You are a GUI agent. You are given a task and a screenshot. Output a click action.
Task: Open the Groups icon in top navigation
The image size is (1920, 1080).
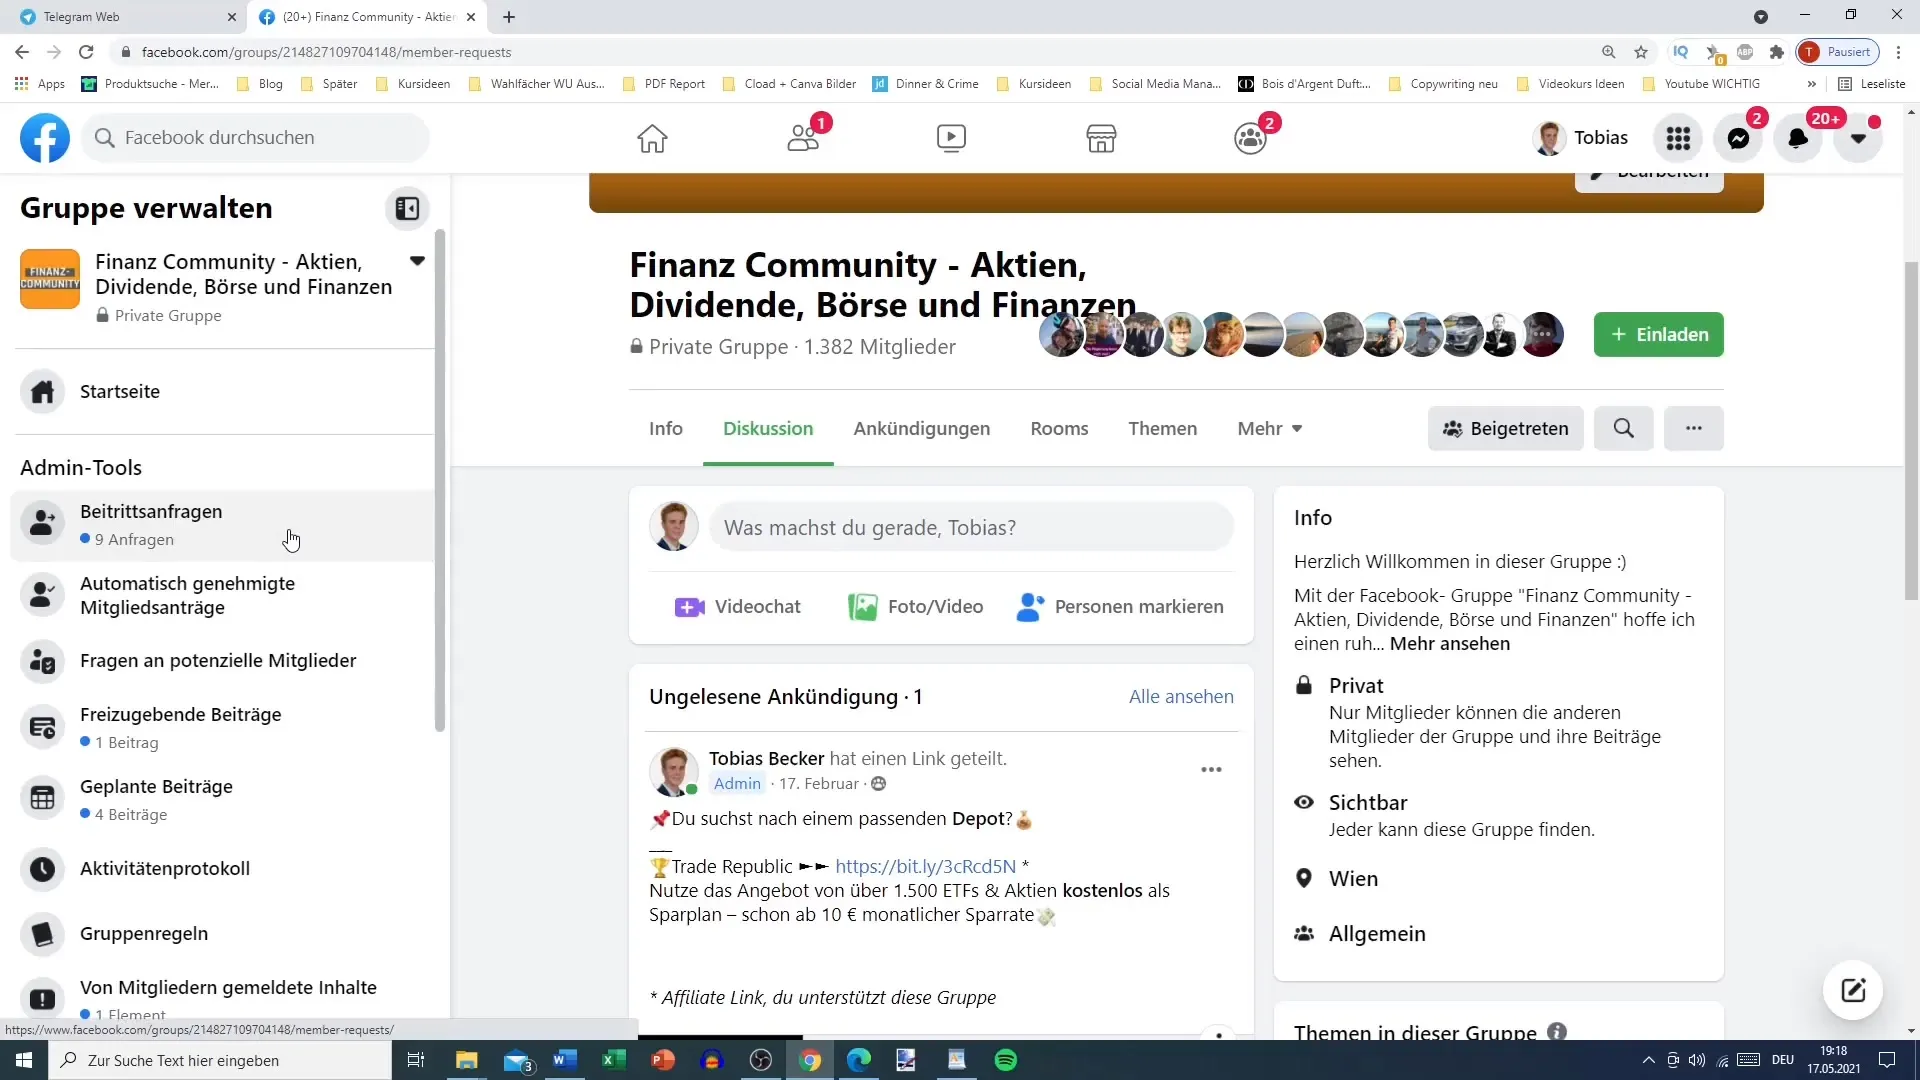[1250, 138]
